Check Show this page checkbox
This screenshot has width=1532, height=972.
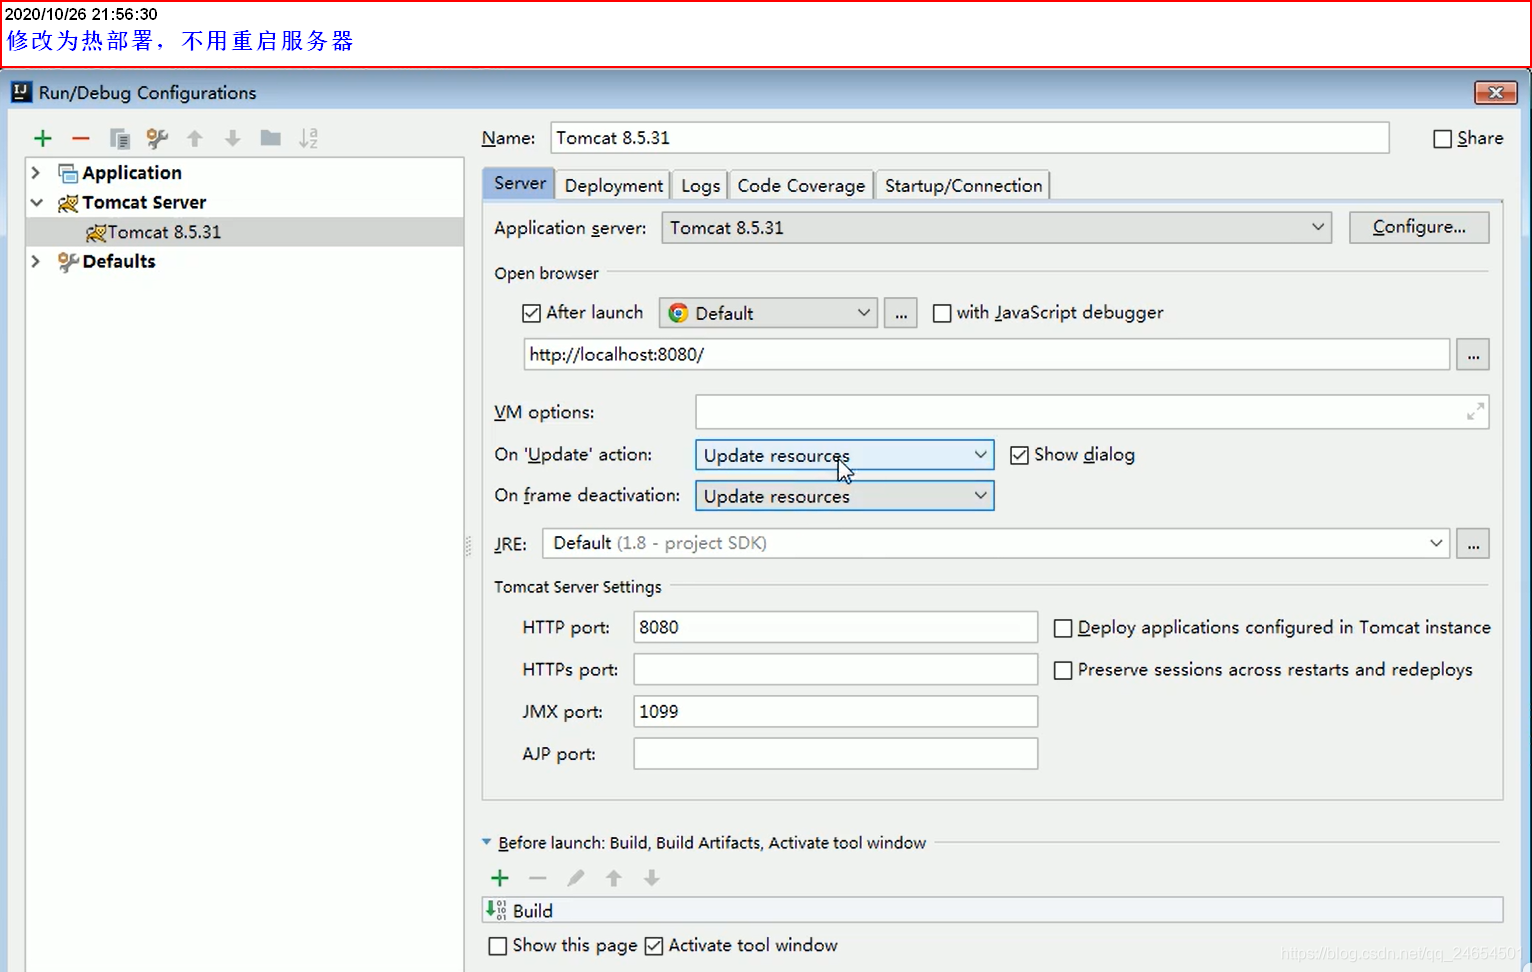coord(497,946)
